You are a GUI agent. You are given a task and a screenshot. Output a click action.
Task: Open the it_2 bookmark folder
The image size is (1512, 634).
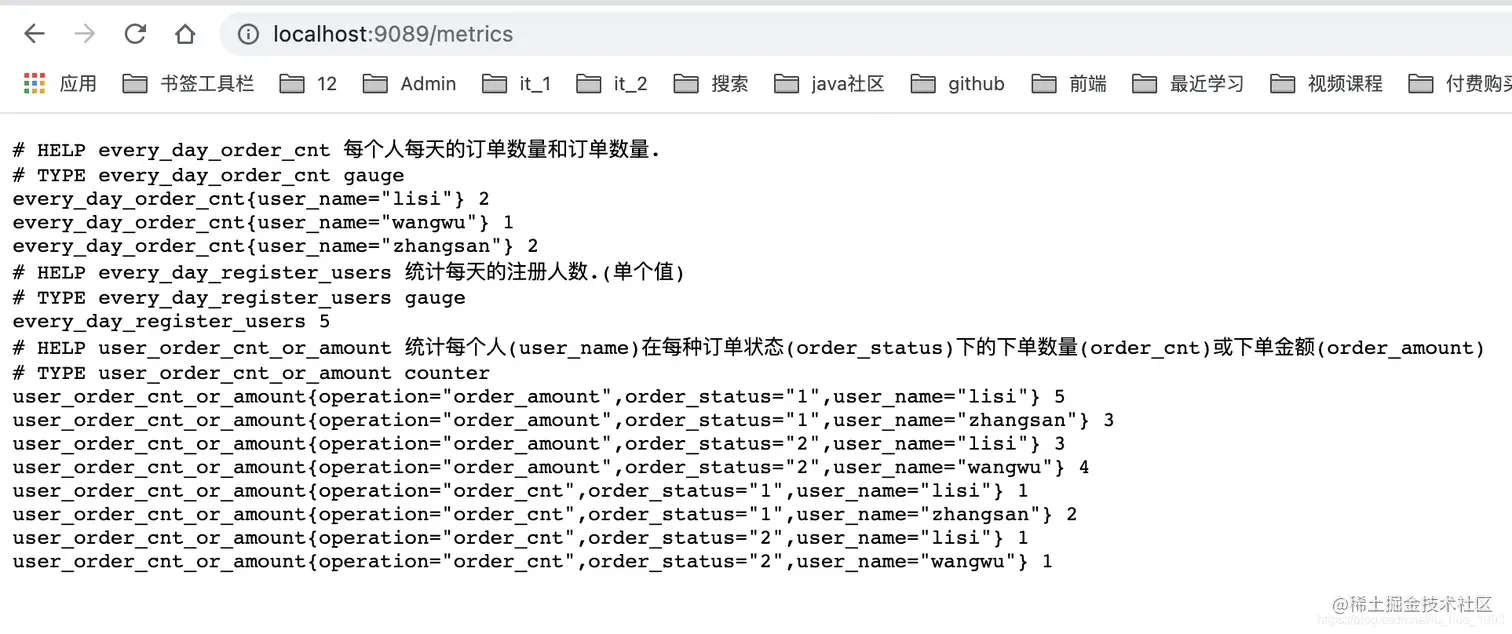click(x=612, y=84)
